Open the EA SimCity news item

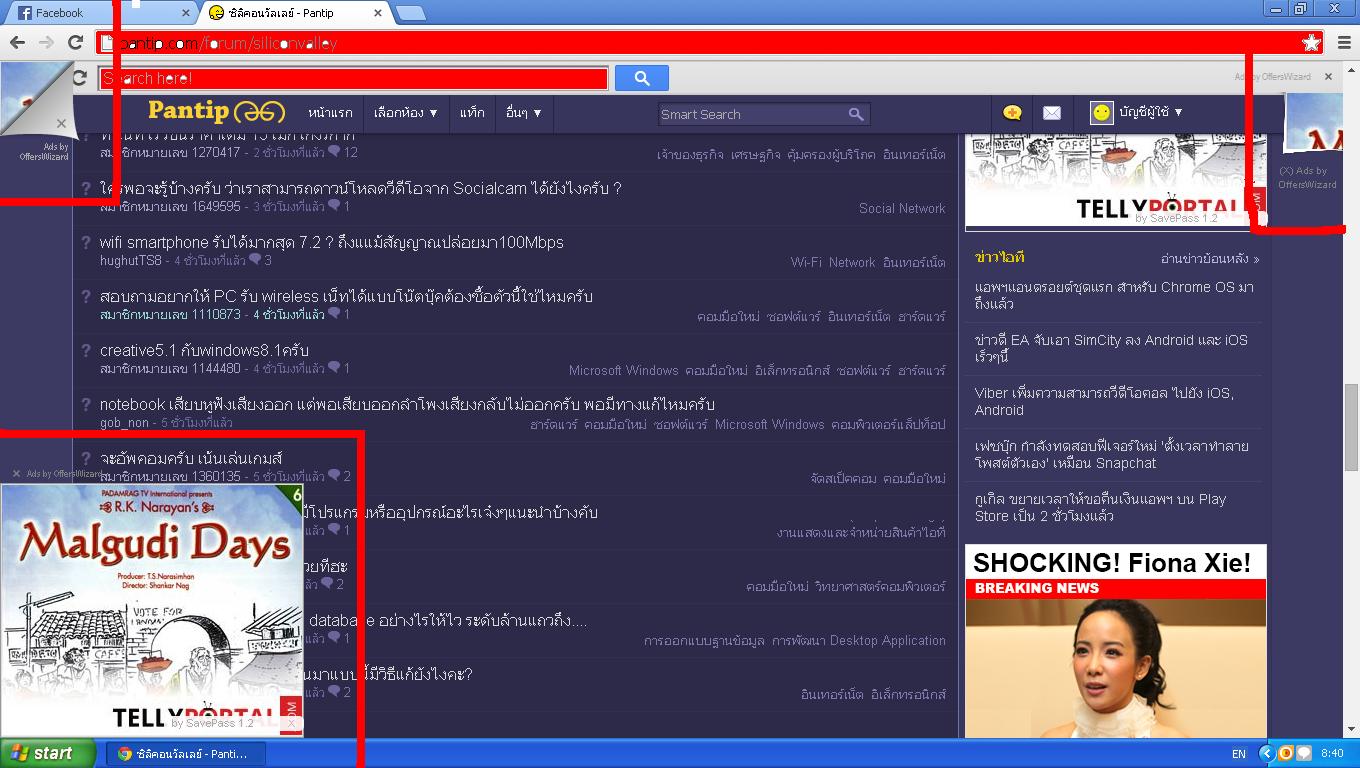pyautogui.click(x=1111, y=348)
